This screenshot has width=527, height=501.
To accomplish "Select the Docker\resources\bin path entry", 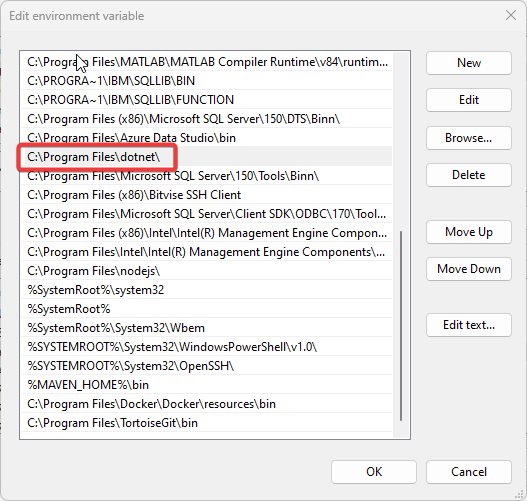I will tap(207, 404).
